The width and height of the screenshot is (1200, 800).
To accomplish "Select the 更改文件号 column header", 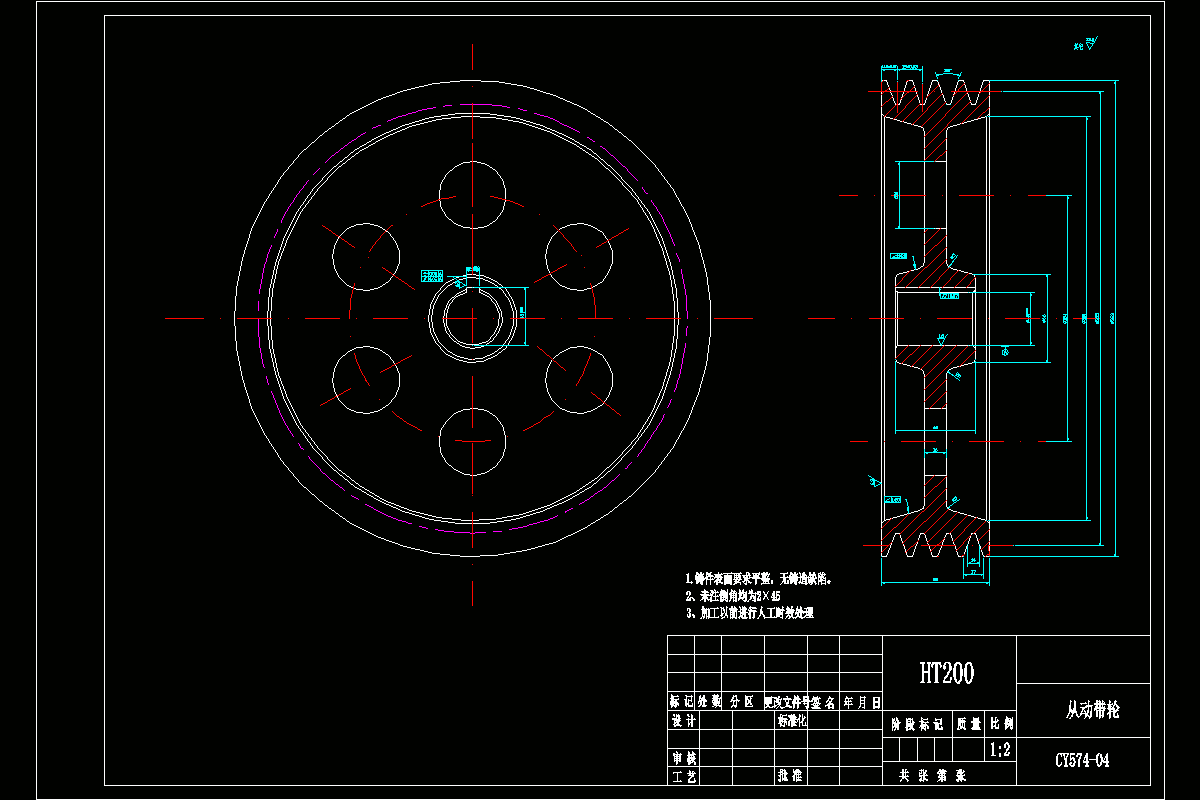I will (789, 702).
